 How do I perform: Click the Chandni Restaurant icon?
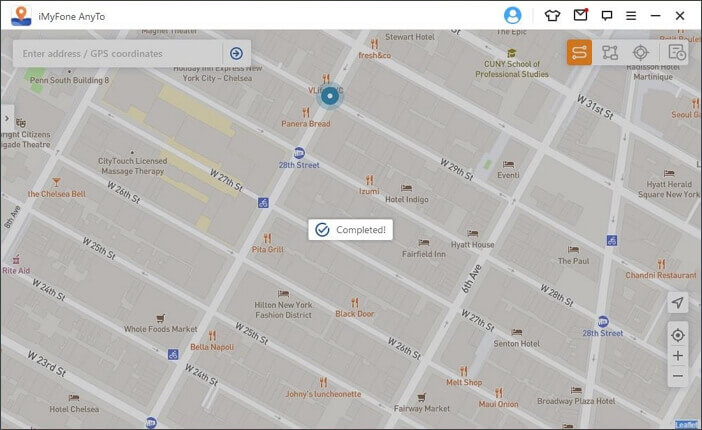pos(661,264)
